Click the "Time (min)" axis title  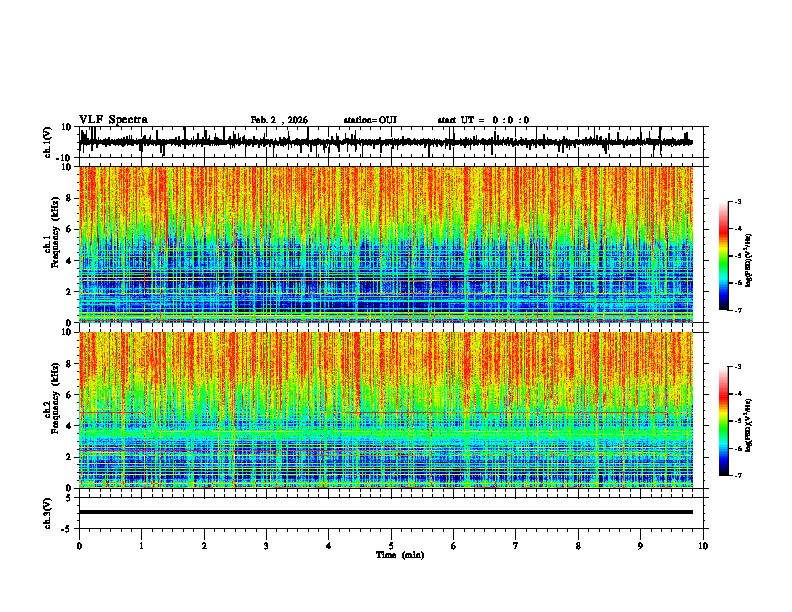400,555
